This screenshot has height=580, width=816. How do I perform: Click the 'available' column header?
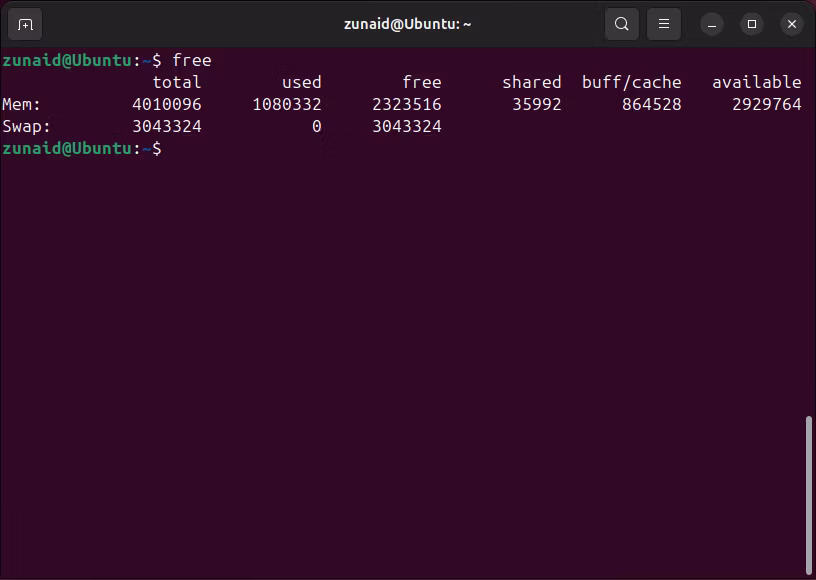click(756, 82)
